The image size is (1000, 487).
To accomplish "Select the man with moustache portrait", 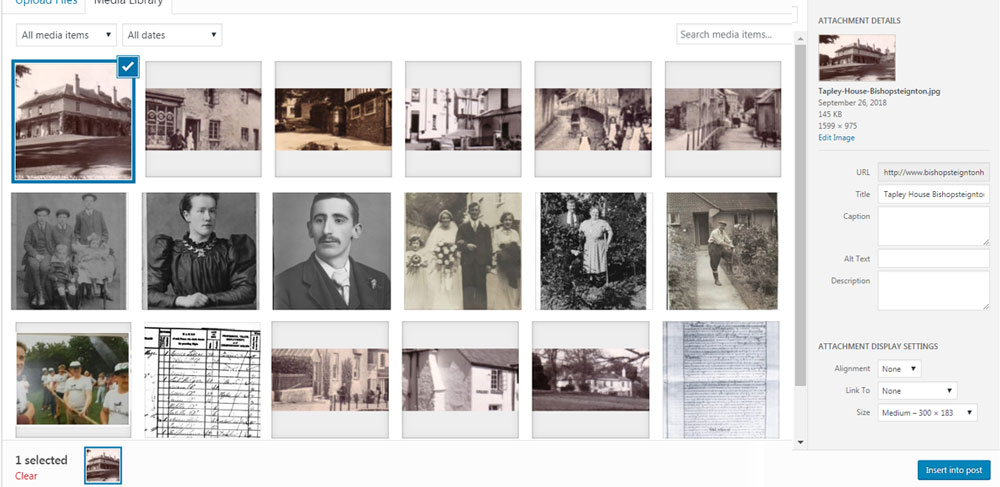I will click(x=332, y=251).
